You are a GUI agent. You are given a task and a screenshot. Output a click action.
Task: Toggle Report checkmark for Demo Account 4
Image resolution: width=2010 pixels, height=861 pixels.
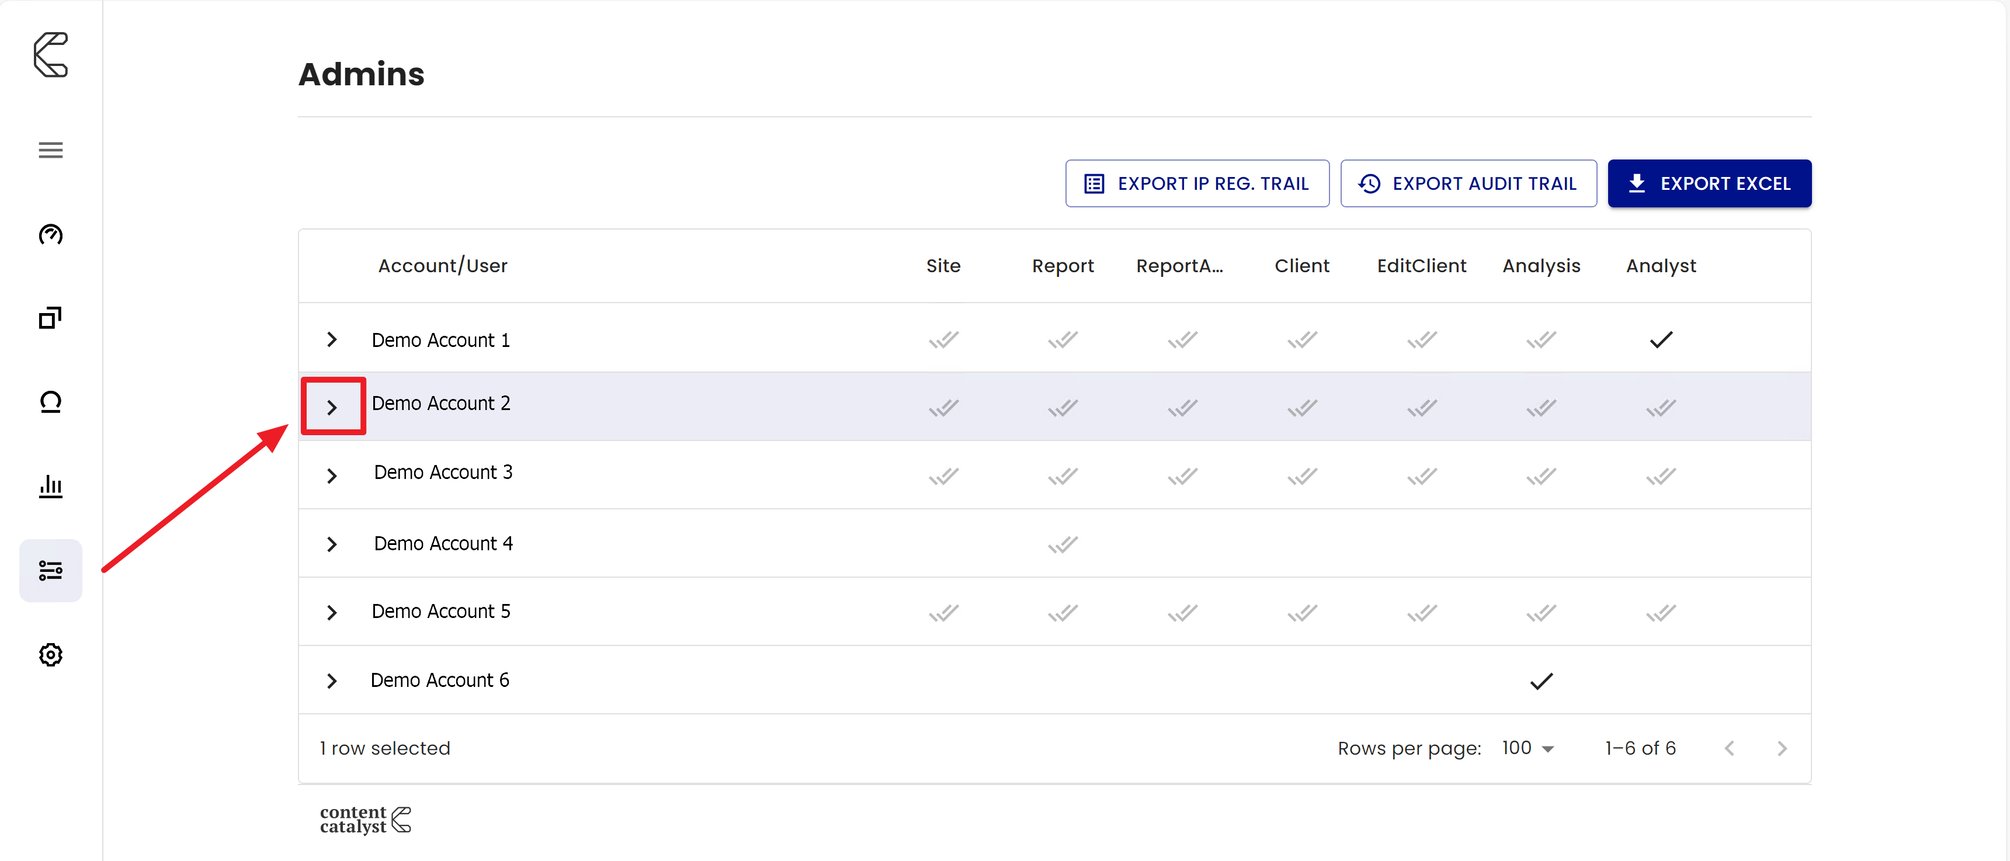(1063, 544)
